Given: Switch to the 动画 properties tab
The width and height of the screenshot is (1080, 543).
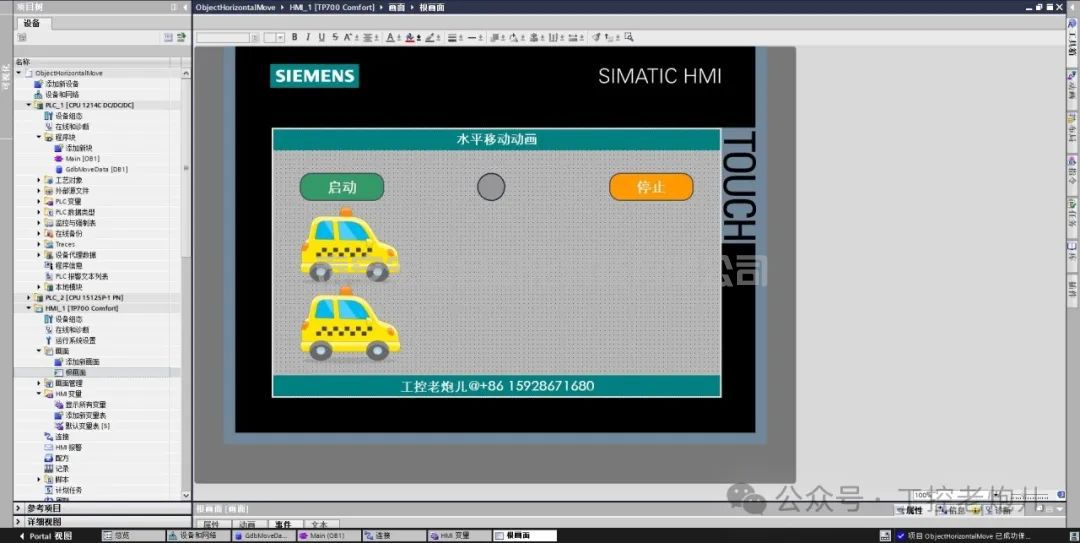Looking at the screenshot, I should tap(247, 524).
